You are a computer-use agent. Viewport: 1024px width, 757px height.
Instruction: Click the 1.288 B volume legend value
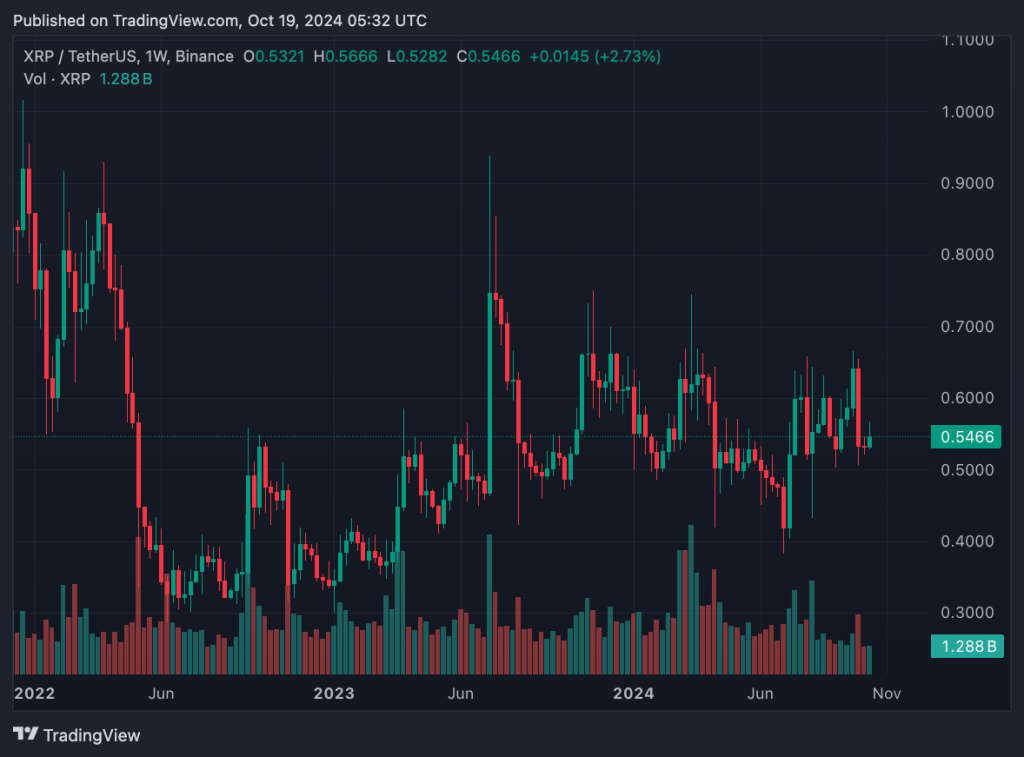126,79
